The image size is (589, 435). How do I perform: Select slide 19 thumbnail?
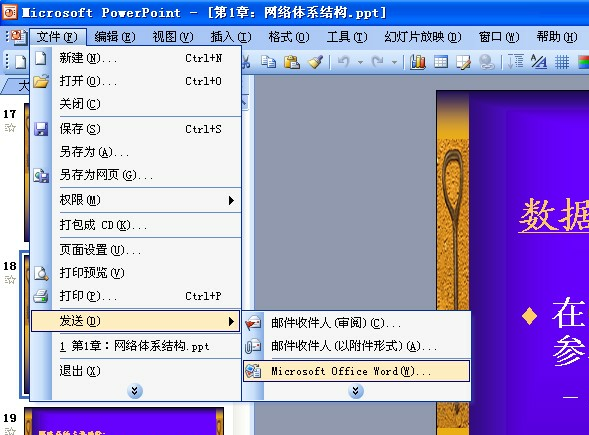pyautogui.click(x=124, y=421)
